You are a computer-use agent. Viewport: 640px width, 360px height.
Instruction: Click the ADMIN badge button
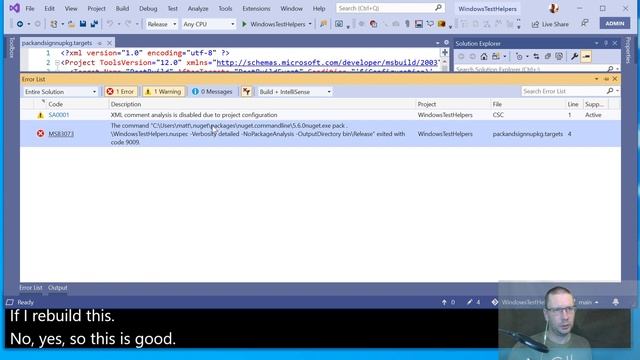tap(615, 23)
